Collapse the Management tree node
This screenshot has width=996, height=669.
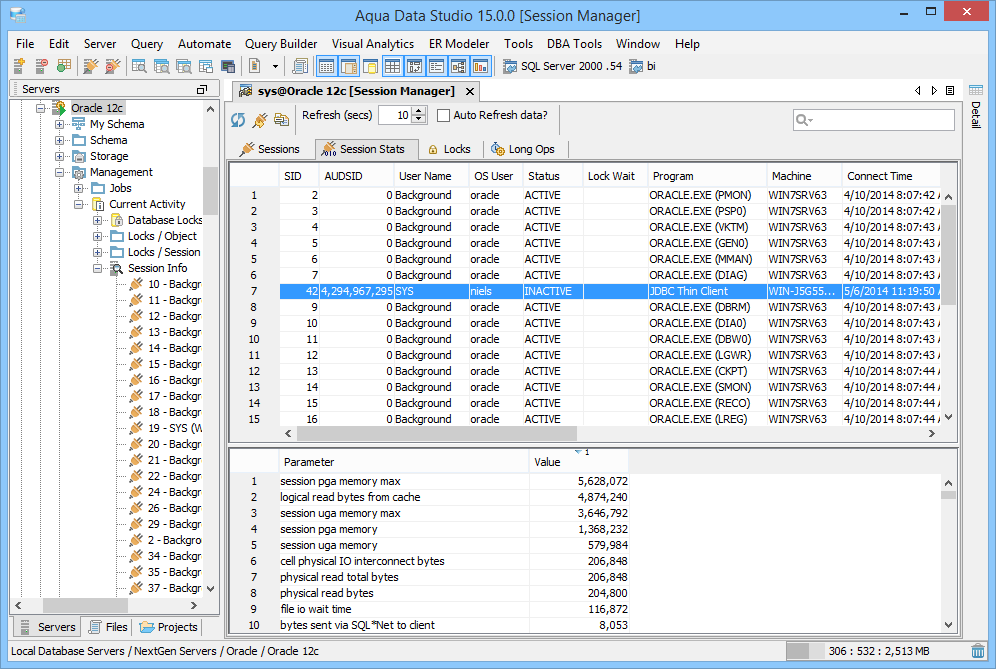click(59, 172)
